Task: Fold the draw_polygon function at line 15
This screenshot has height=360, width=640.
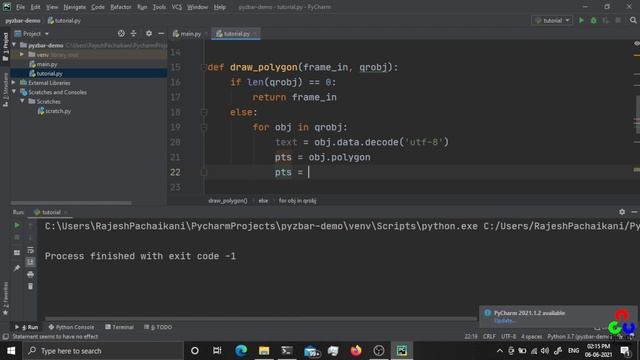Action: (x=204, y=67)
